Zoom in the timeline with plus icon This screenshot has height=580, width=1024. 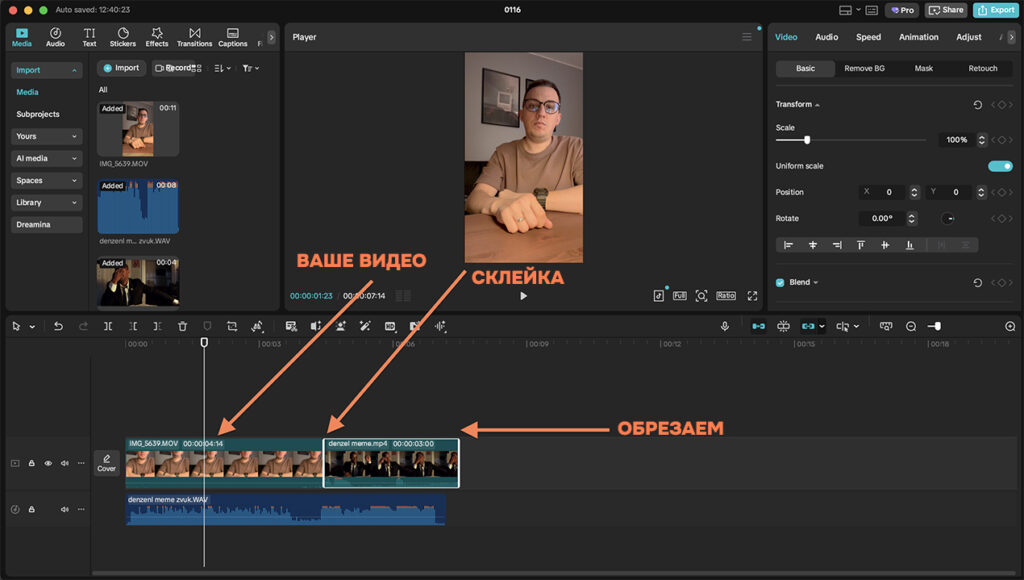(1009, 326)
